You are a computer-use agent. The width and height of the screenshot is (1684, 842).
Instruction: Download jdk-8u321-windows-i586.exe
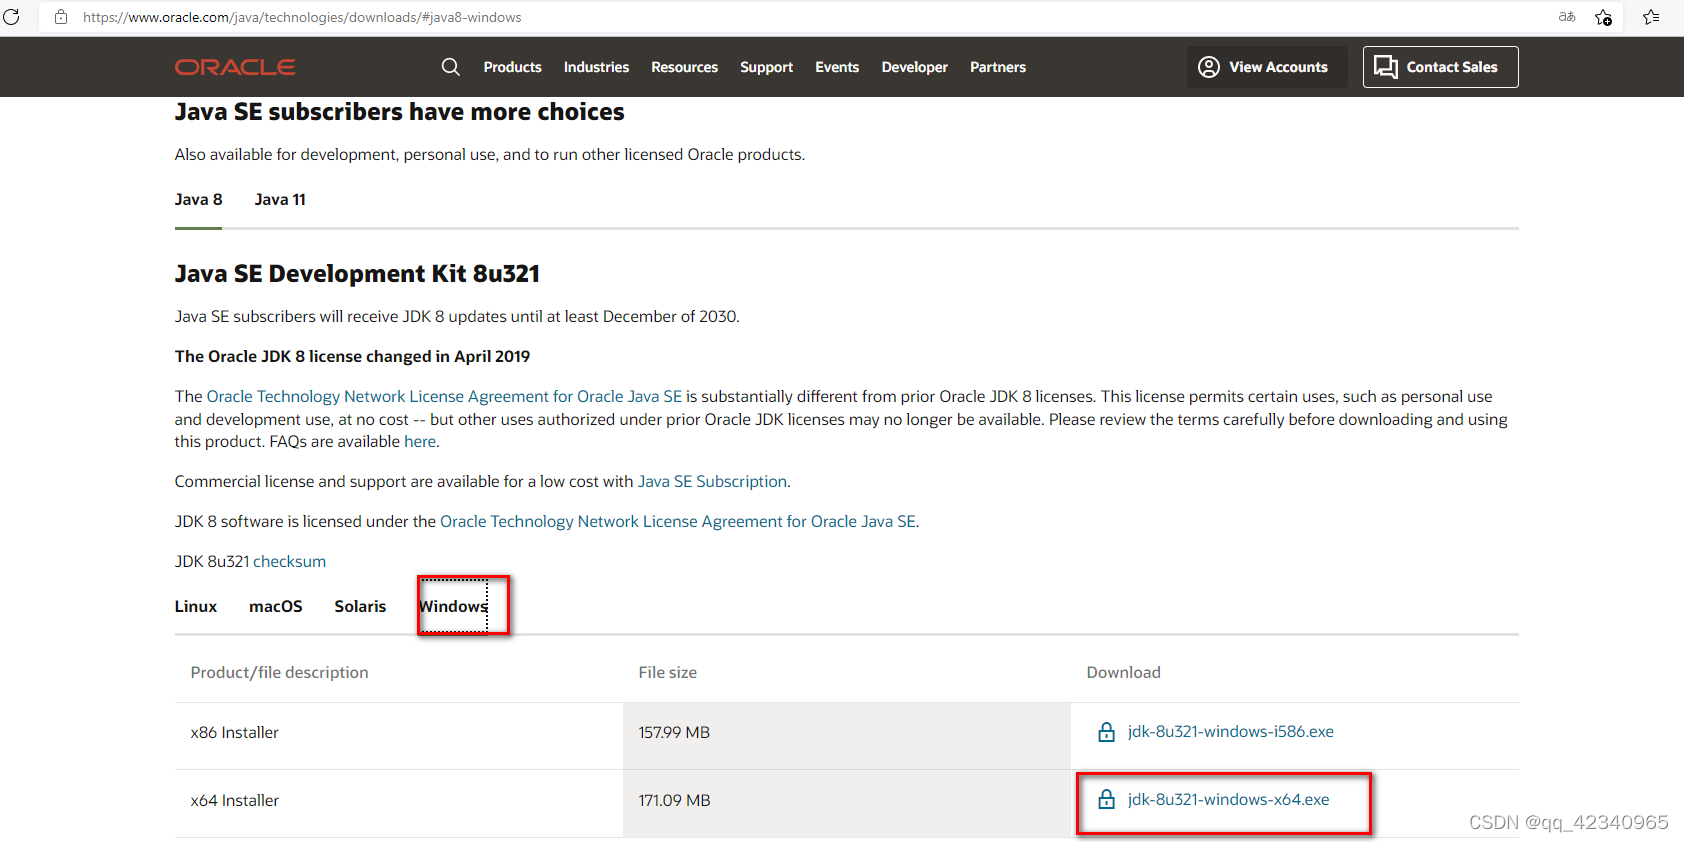1230,732
